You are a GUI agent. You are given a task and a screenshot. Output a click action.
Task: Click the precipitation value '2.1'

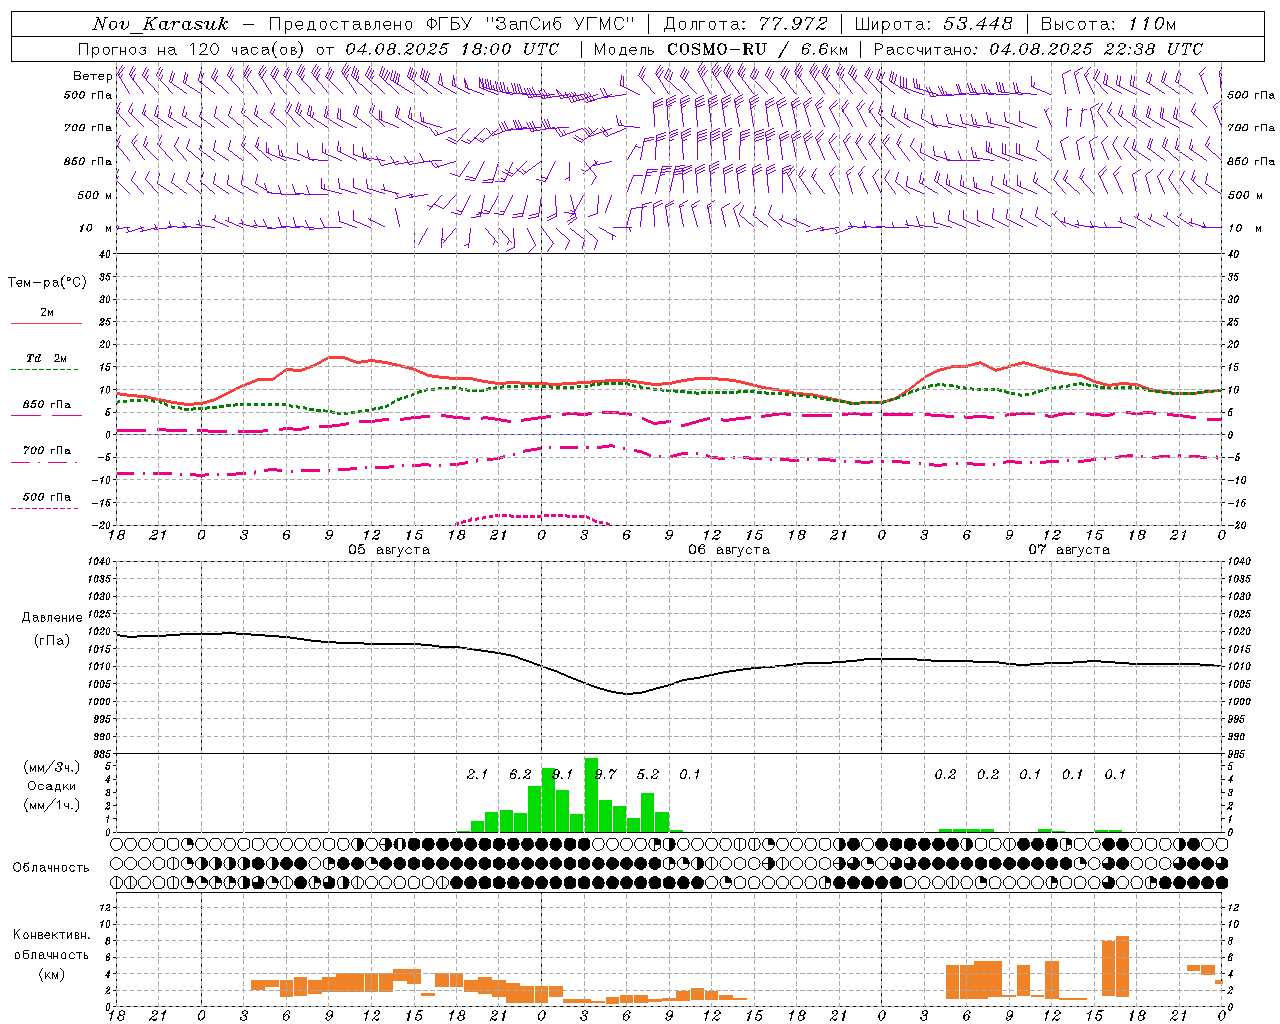click(x=477, y=774)
